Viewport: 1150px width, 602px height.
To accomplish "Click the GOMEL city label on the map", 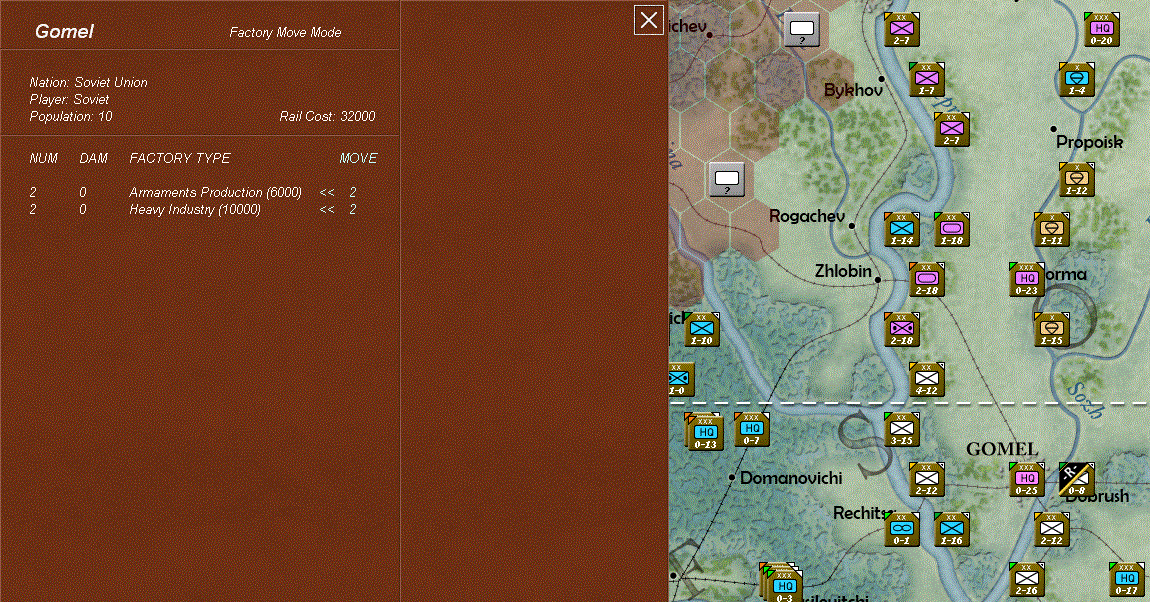I will [x=1002, y=449].
